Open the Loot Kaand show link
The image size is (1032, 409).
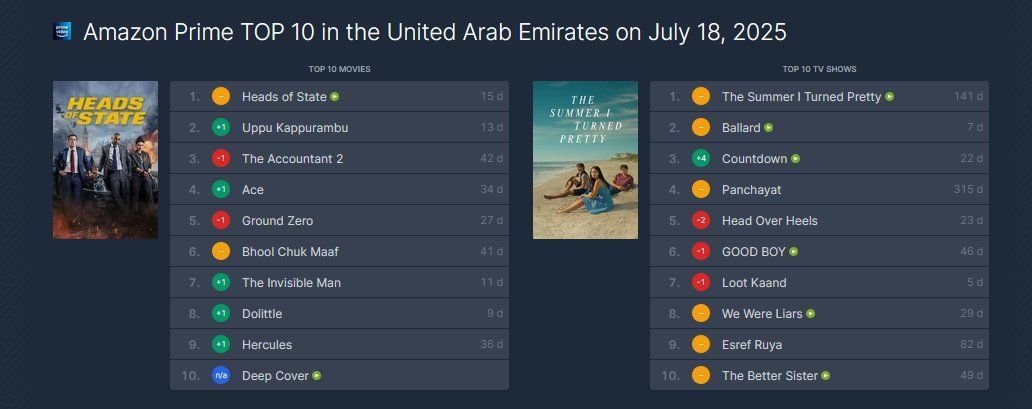pyautogui.click(x=754, y=283)
